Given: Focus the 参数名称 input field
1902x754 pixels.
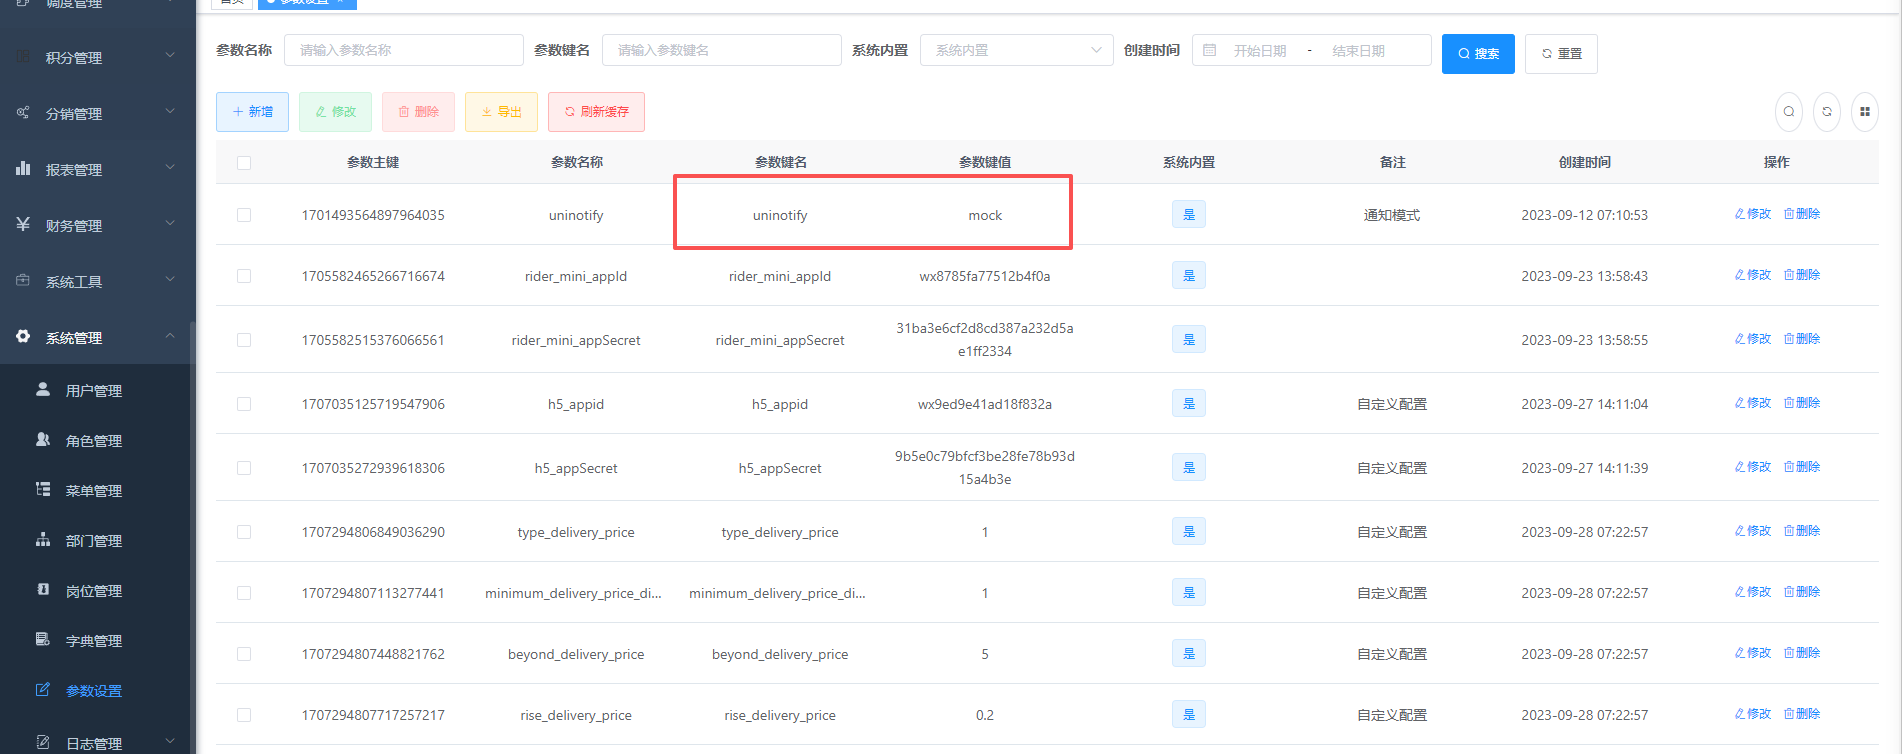Looking at the screenshot, I should point(403,50).
